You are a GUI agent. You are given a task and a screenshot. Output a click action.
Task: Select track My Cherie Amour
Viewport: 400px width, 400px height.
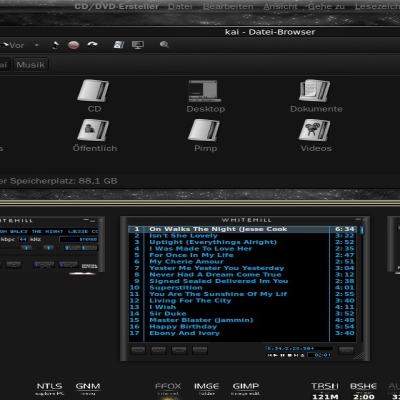[x=242, y=262]
